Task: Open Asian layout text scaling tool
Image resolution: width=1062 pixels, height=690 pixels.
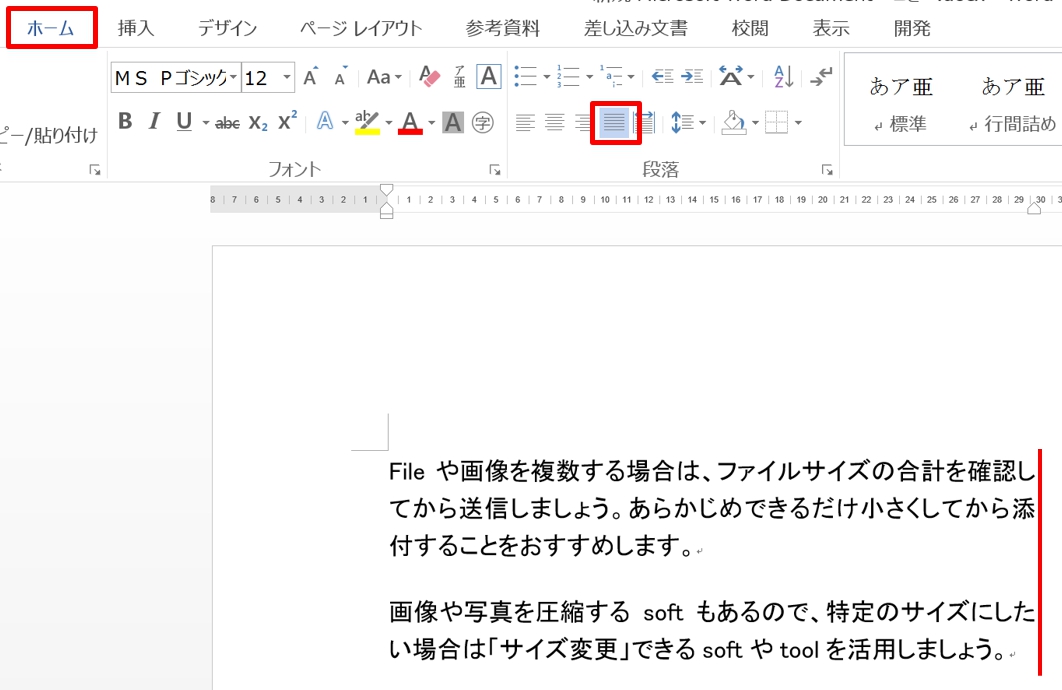Action: 730,77
